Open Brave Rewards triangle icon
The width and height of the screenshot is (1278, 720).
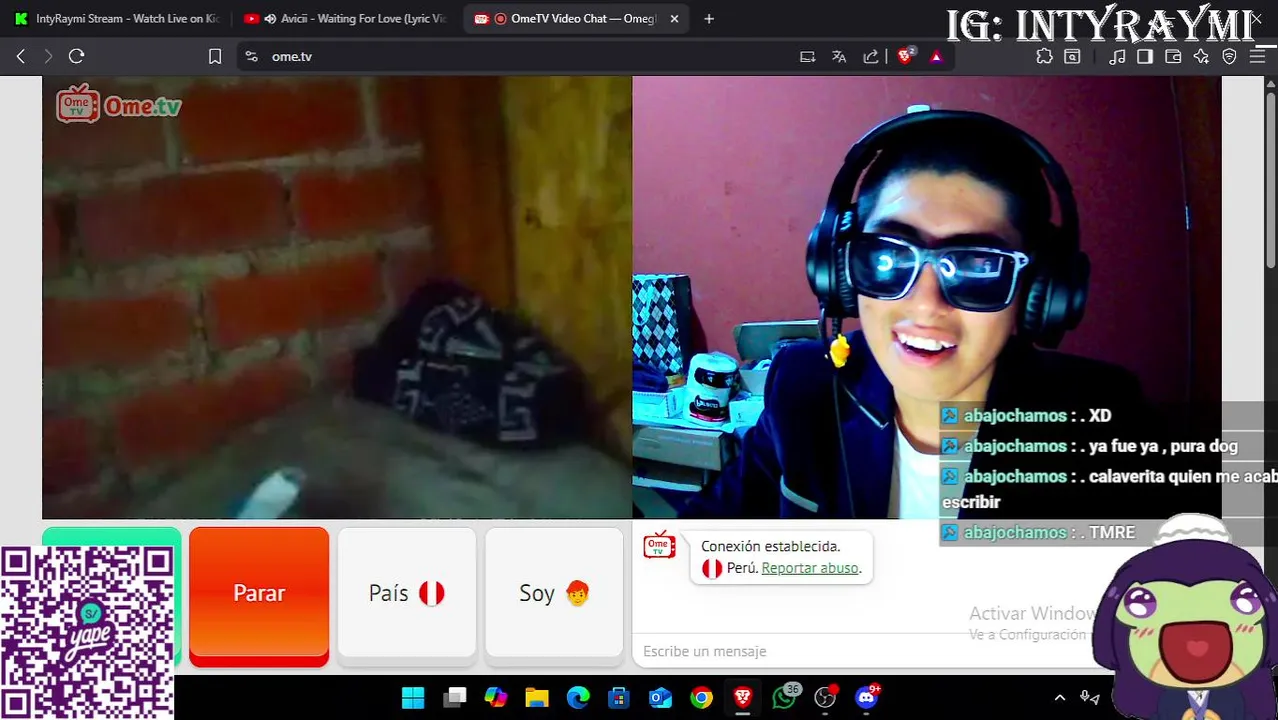pos(936,57)
